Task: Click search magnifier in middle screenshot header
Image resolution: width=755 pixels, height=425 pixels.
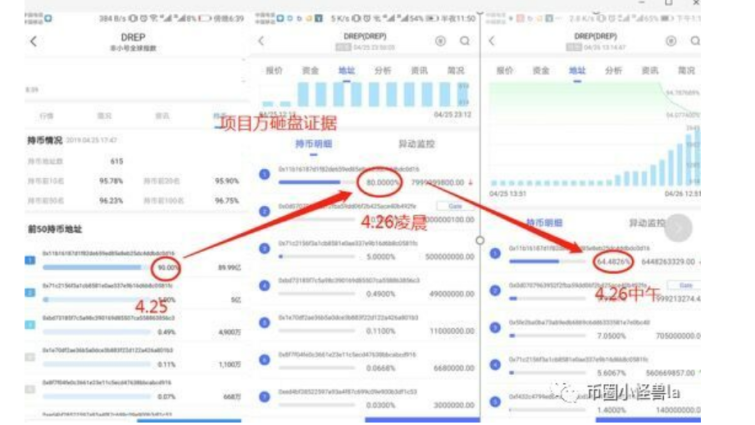Action: click(465, 41)
